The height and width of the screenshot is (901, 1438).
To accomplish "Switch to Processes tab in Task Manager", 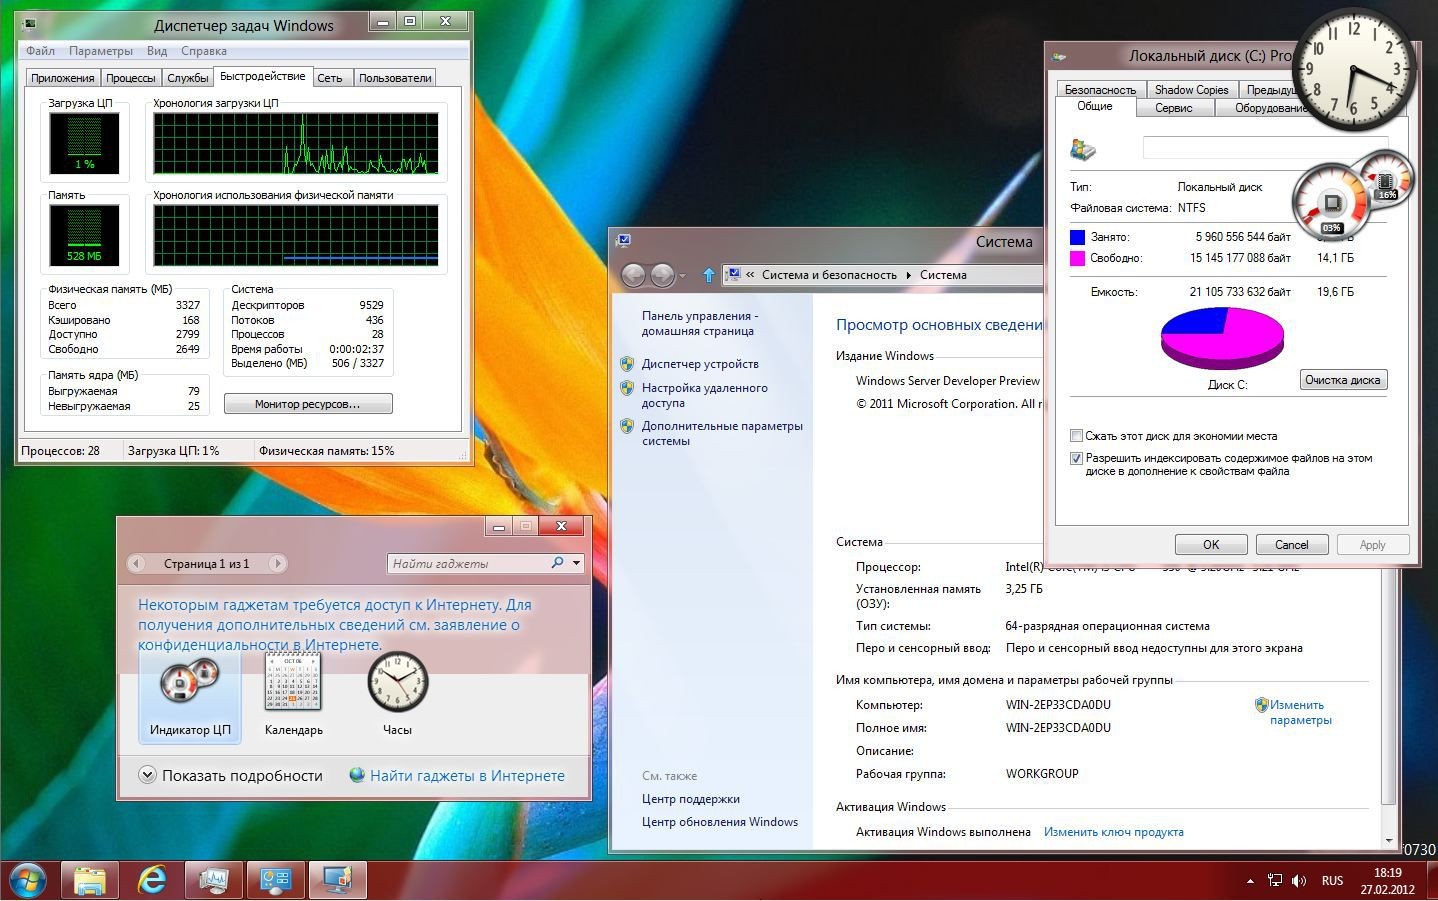I will (131, 78).
